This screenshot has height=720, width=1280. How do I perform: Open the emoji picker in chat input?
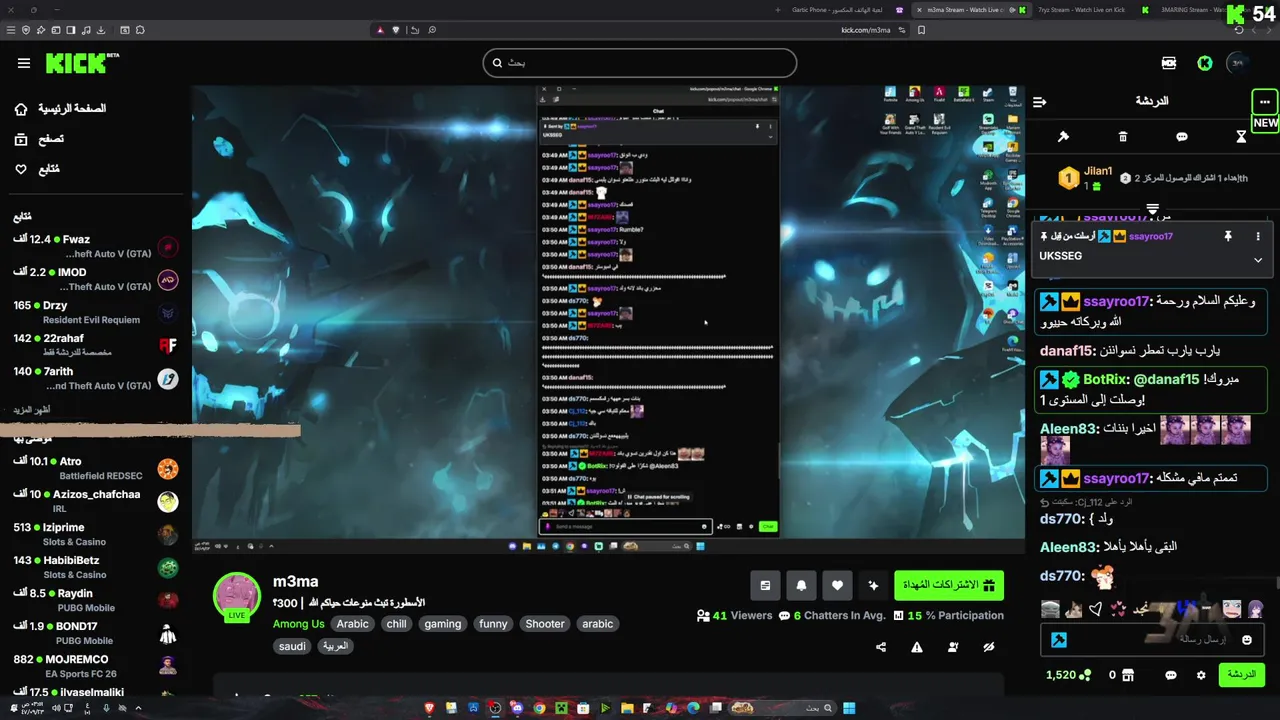point(1246,640)
